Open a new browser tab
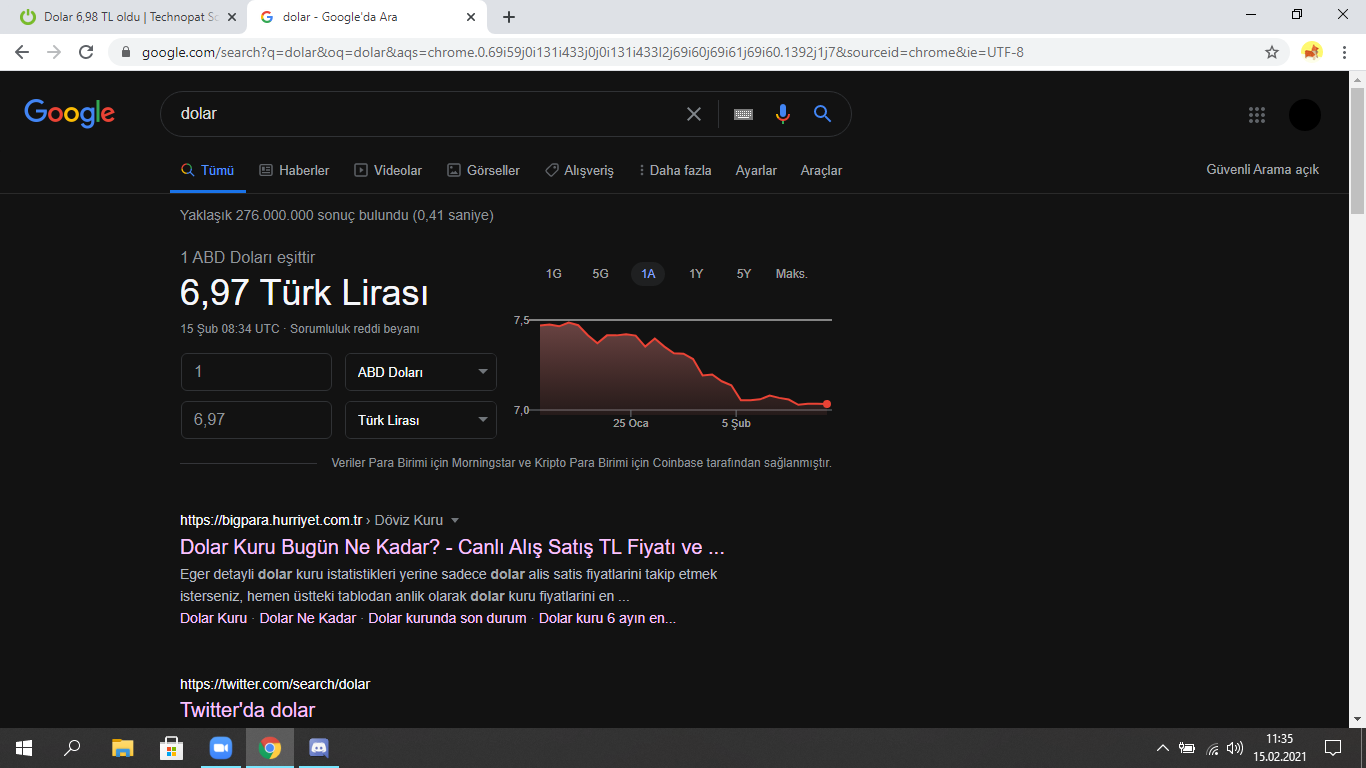Image resolution: width=1366 pixels, height=768 pixels. [x=509, y=17]
